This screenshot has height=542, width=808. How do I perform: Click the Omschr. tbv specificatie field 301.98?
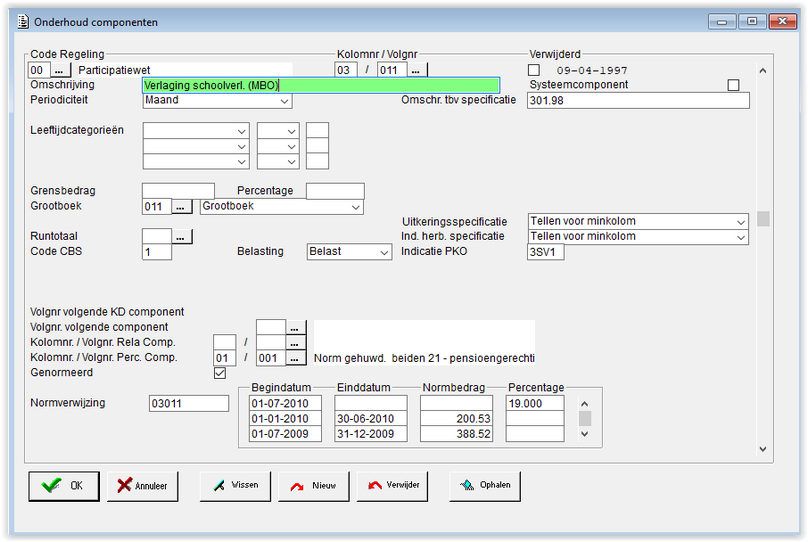click(x=638, y=100)
